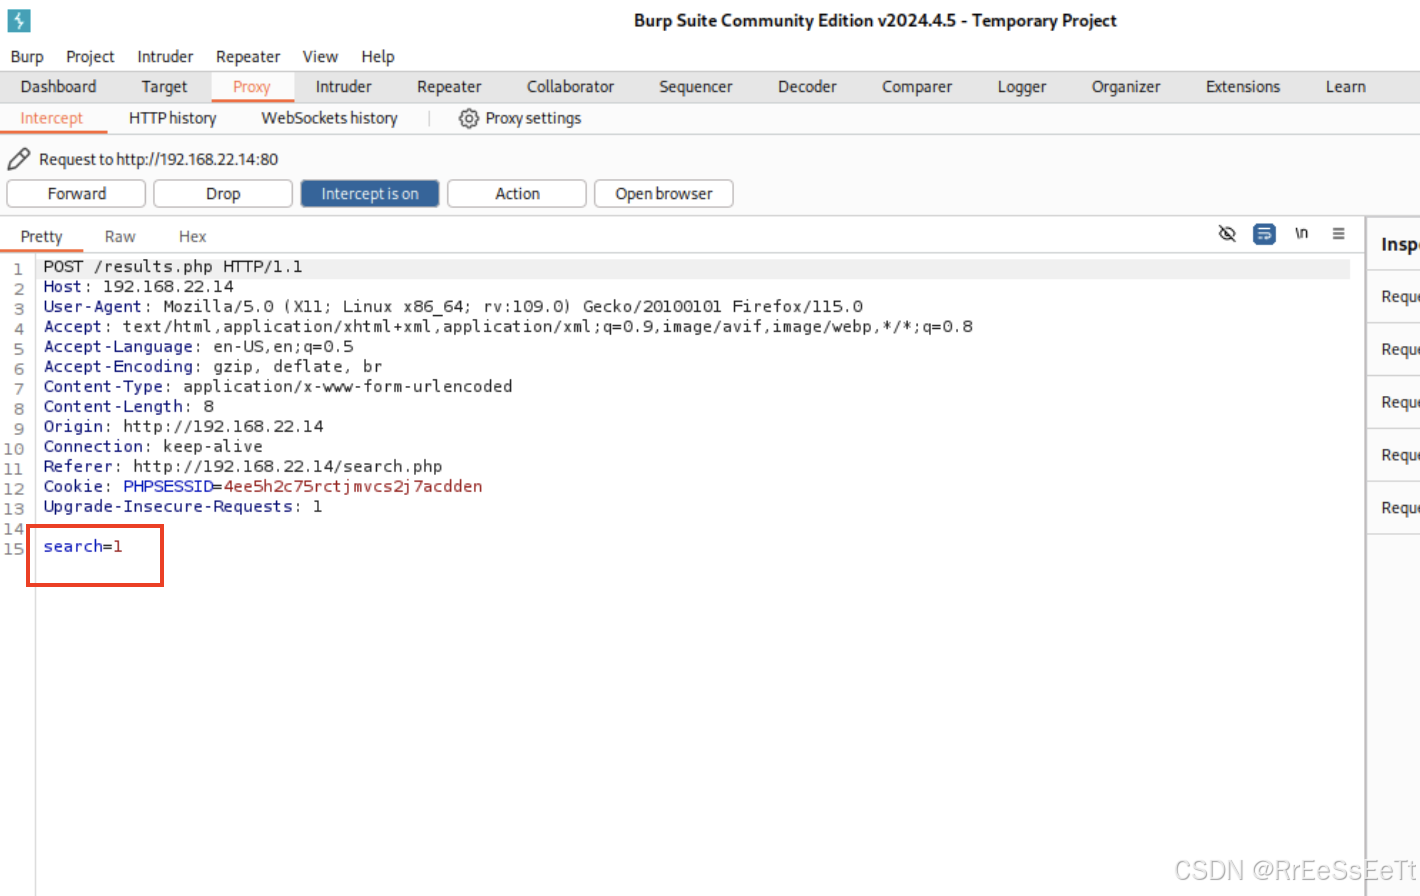Open the editor hamburger options menu
The width and height of the screenshot is (1420, 896).
tap(1338, 234)
